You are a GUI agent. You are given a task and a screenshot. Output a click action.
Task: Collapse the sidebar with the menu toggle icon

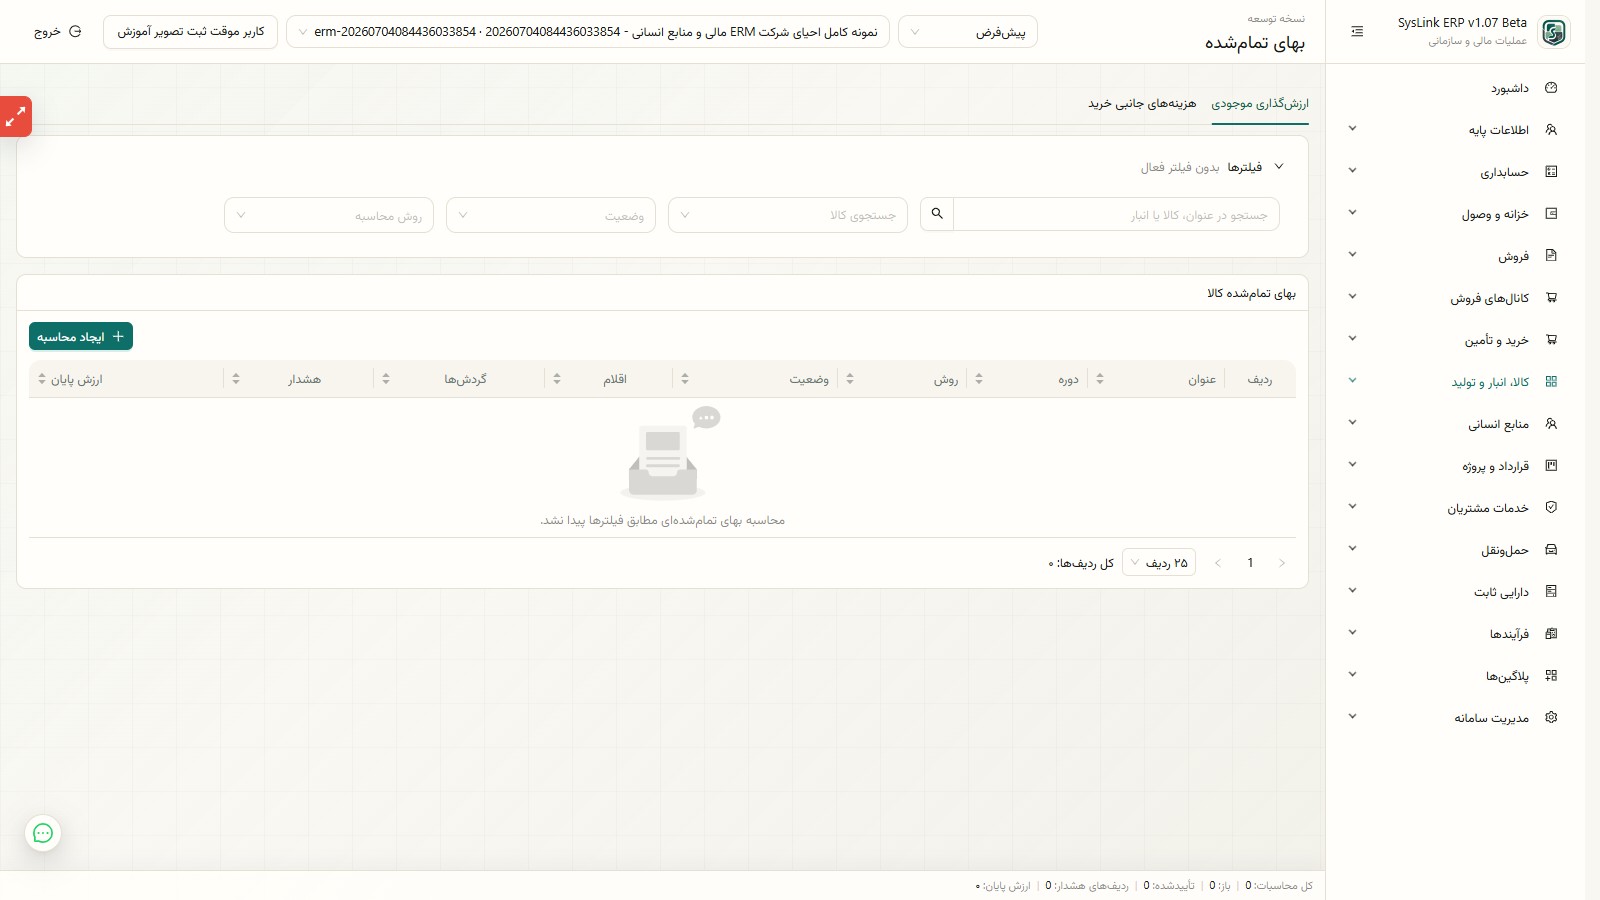click(x=1357, y=32)
